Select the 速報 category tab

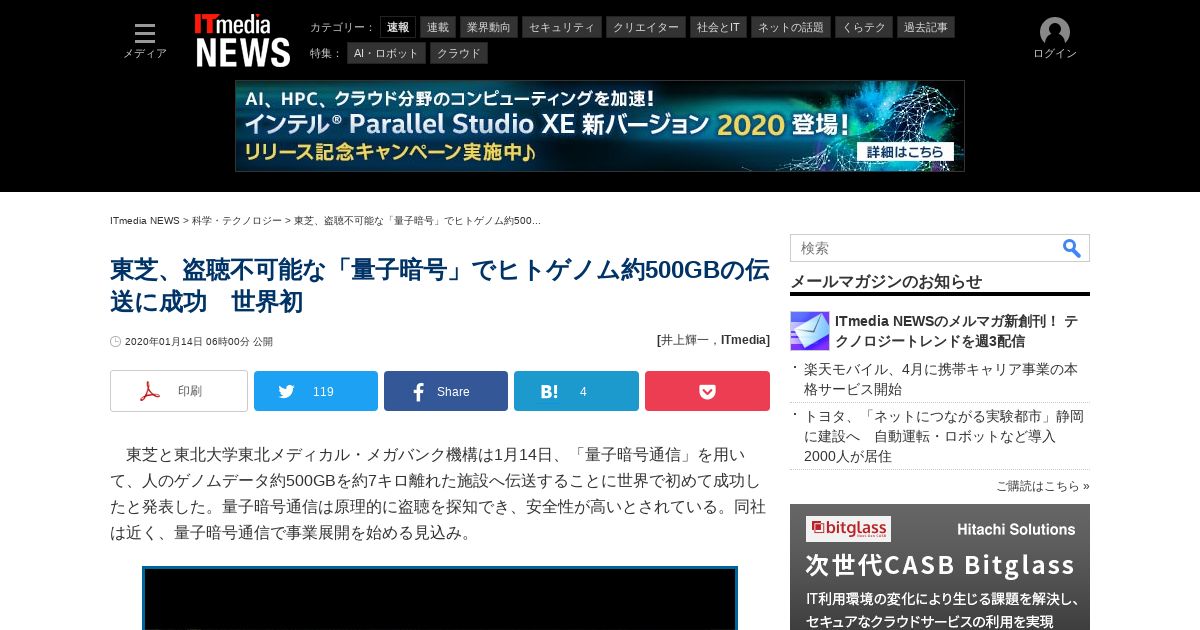[398, 27]
